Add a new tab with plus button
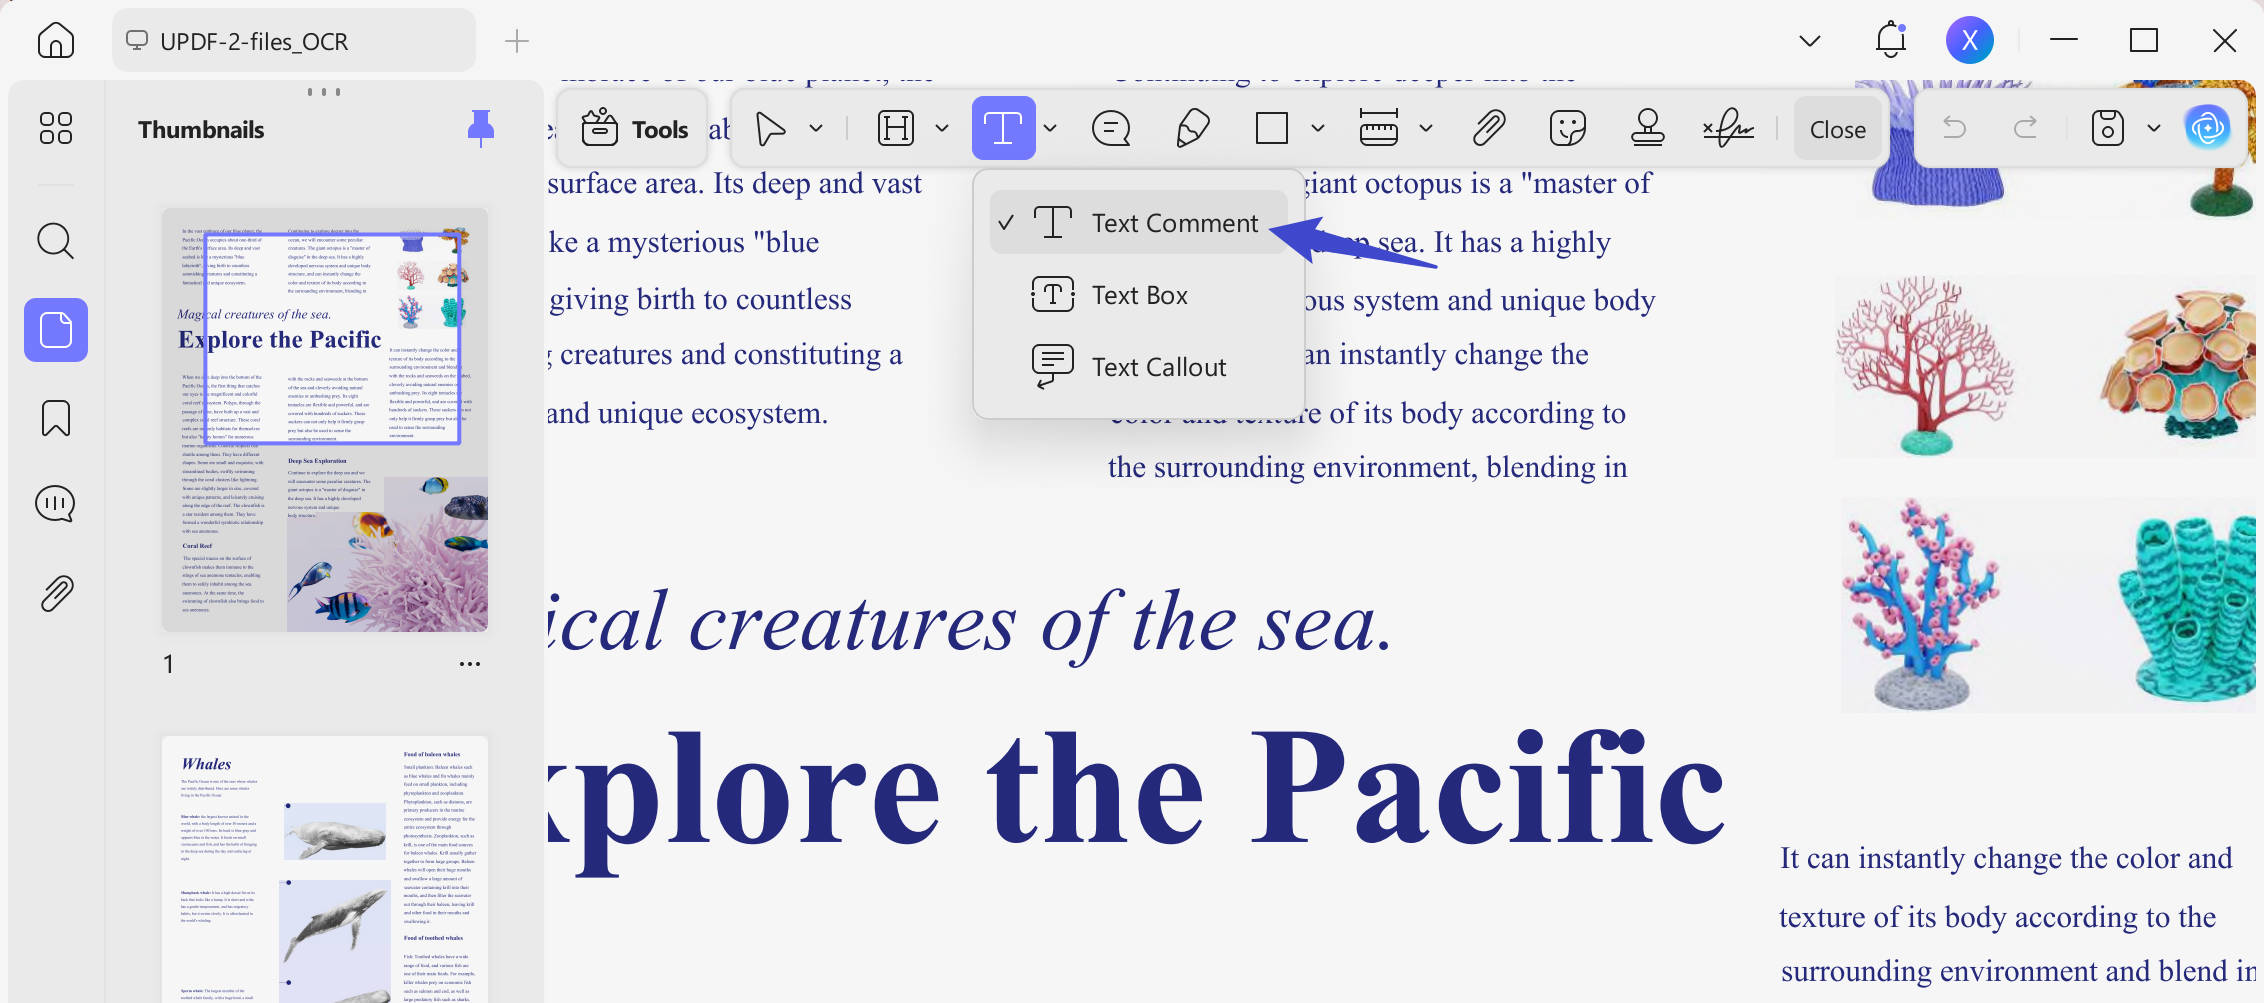2264x1003 pixels. pos(517,41)
